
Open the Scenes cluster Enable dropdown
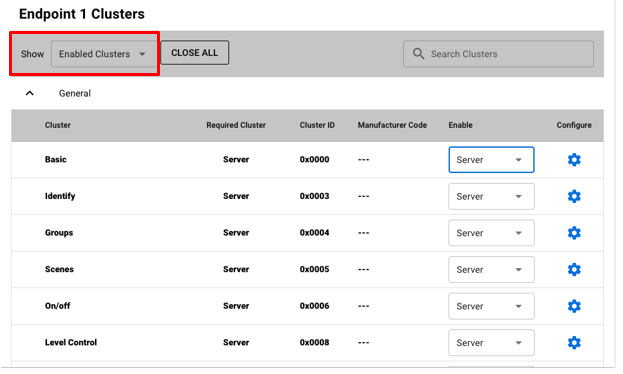click(x=491, y=269)
